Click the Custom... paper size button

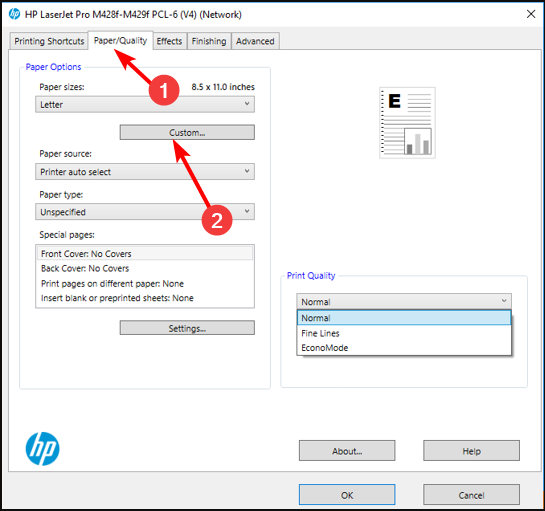tap(187, 132)
